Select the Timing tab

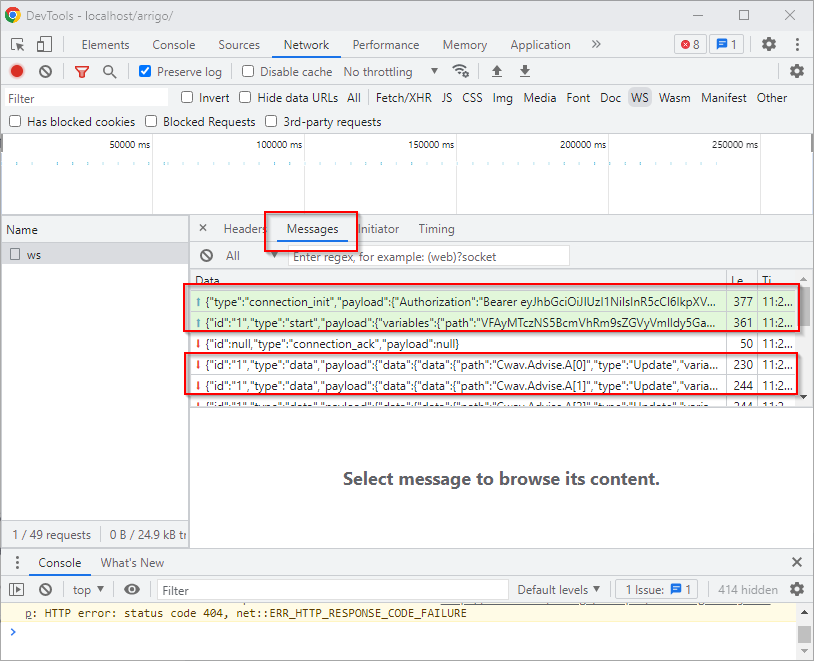tap(436, 228)
